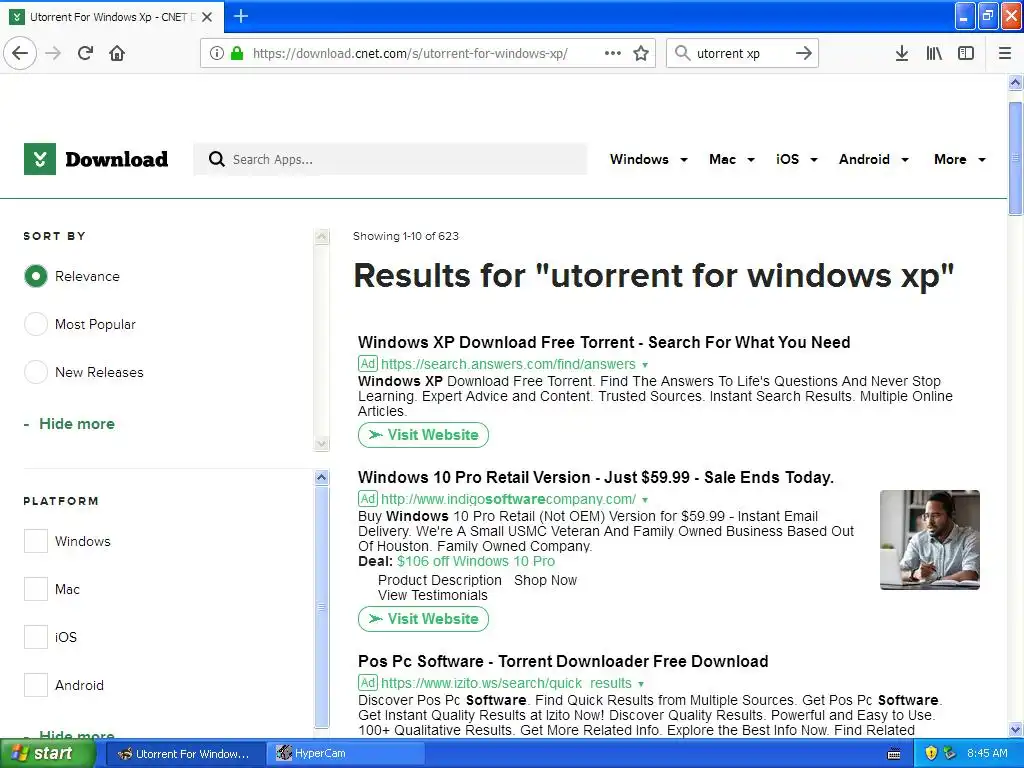The image size is (1024, 768).
Task: Open the Windows XP Download Free Torrent title
Action: pos(604,342)
